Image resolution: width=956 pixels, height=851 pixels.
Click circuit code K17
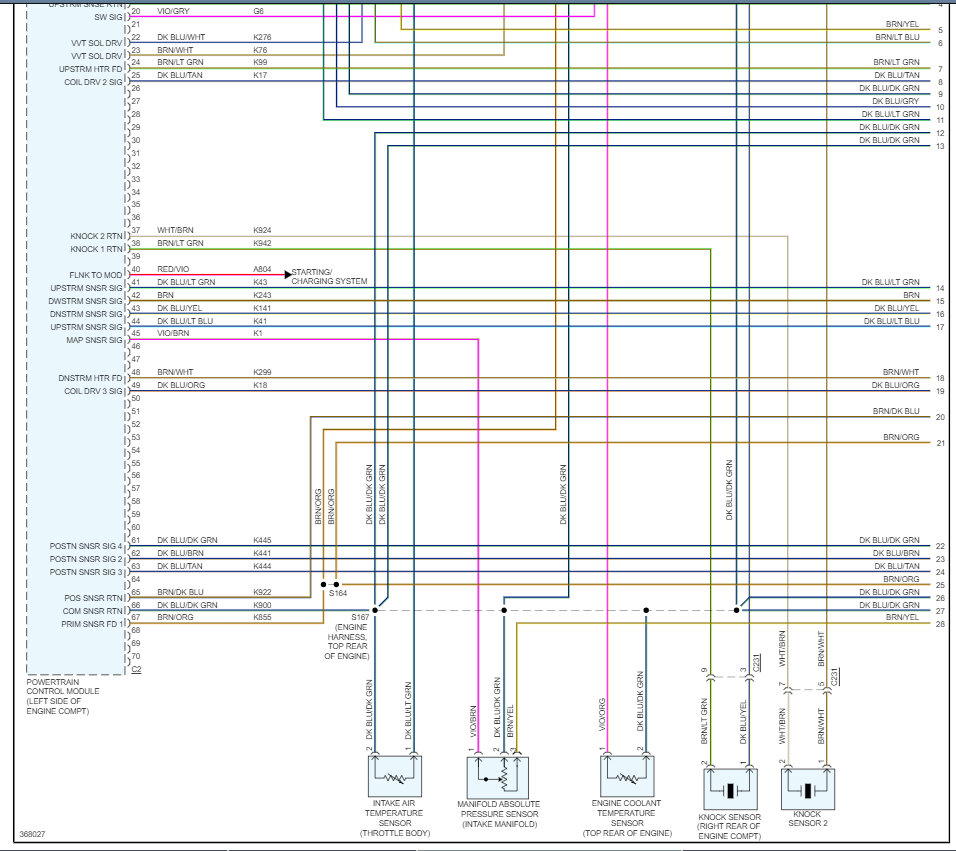pyautogui.click(x=260, y=75)
